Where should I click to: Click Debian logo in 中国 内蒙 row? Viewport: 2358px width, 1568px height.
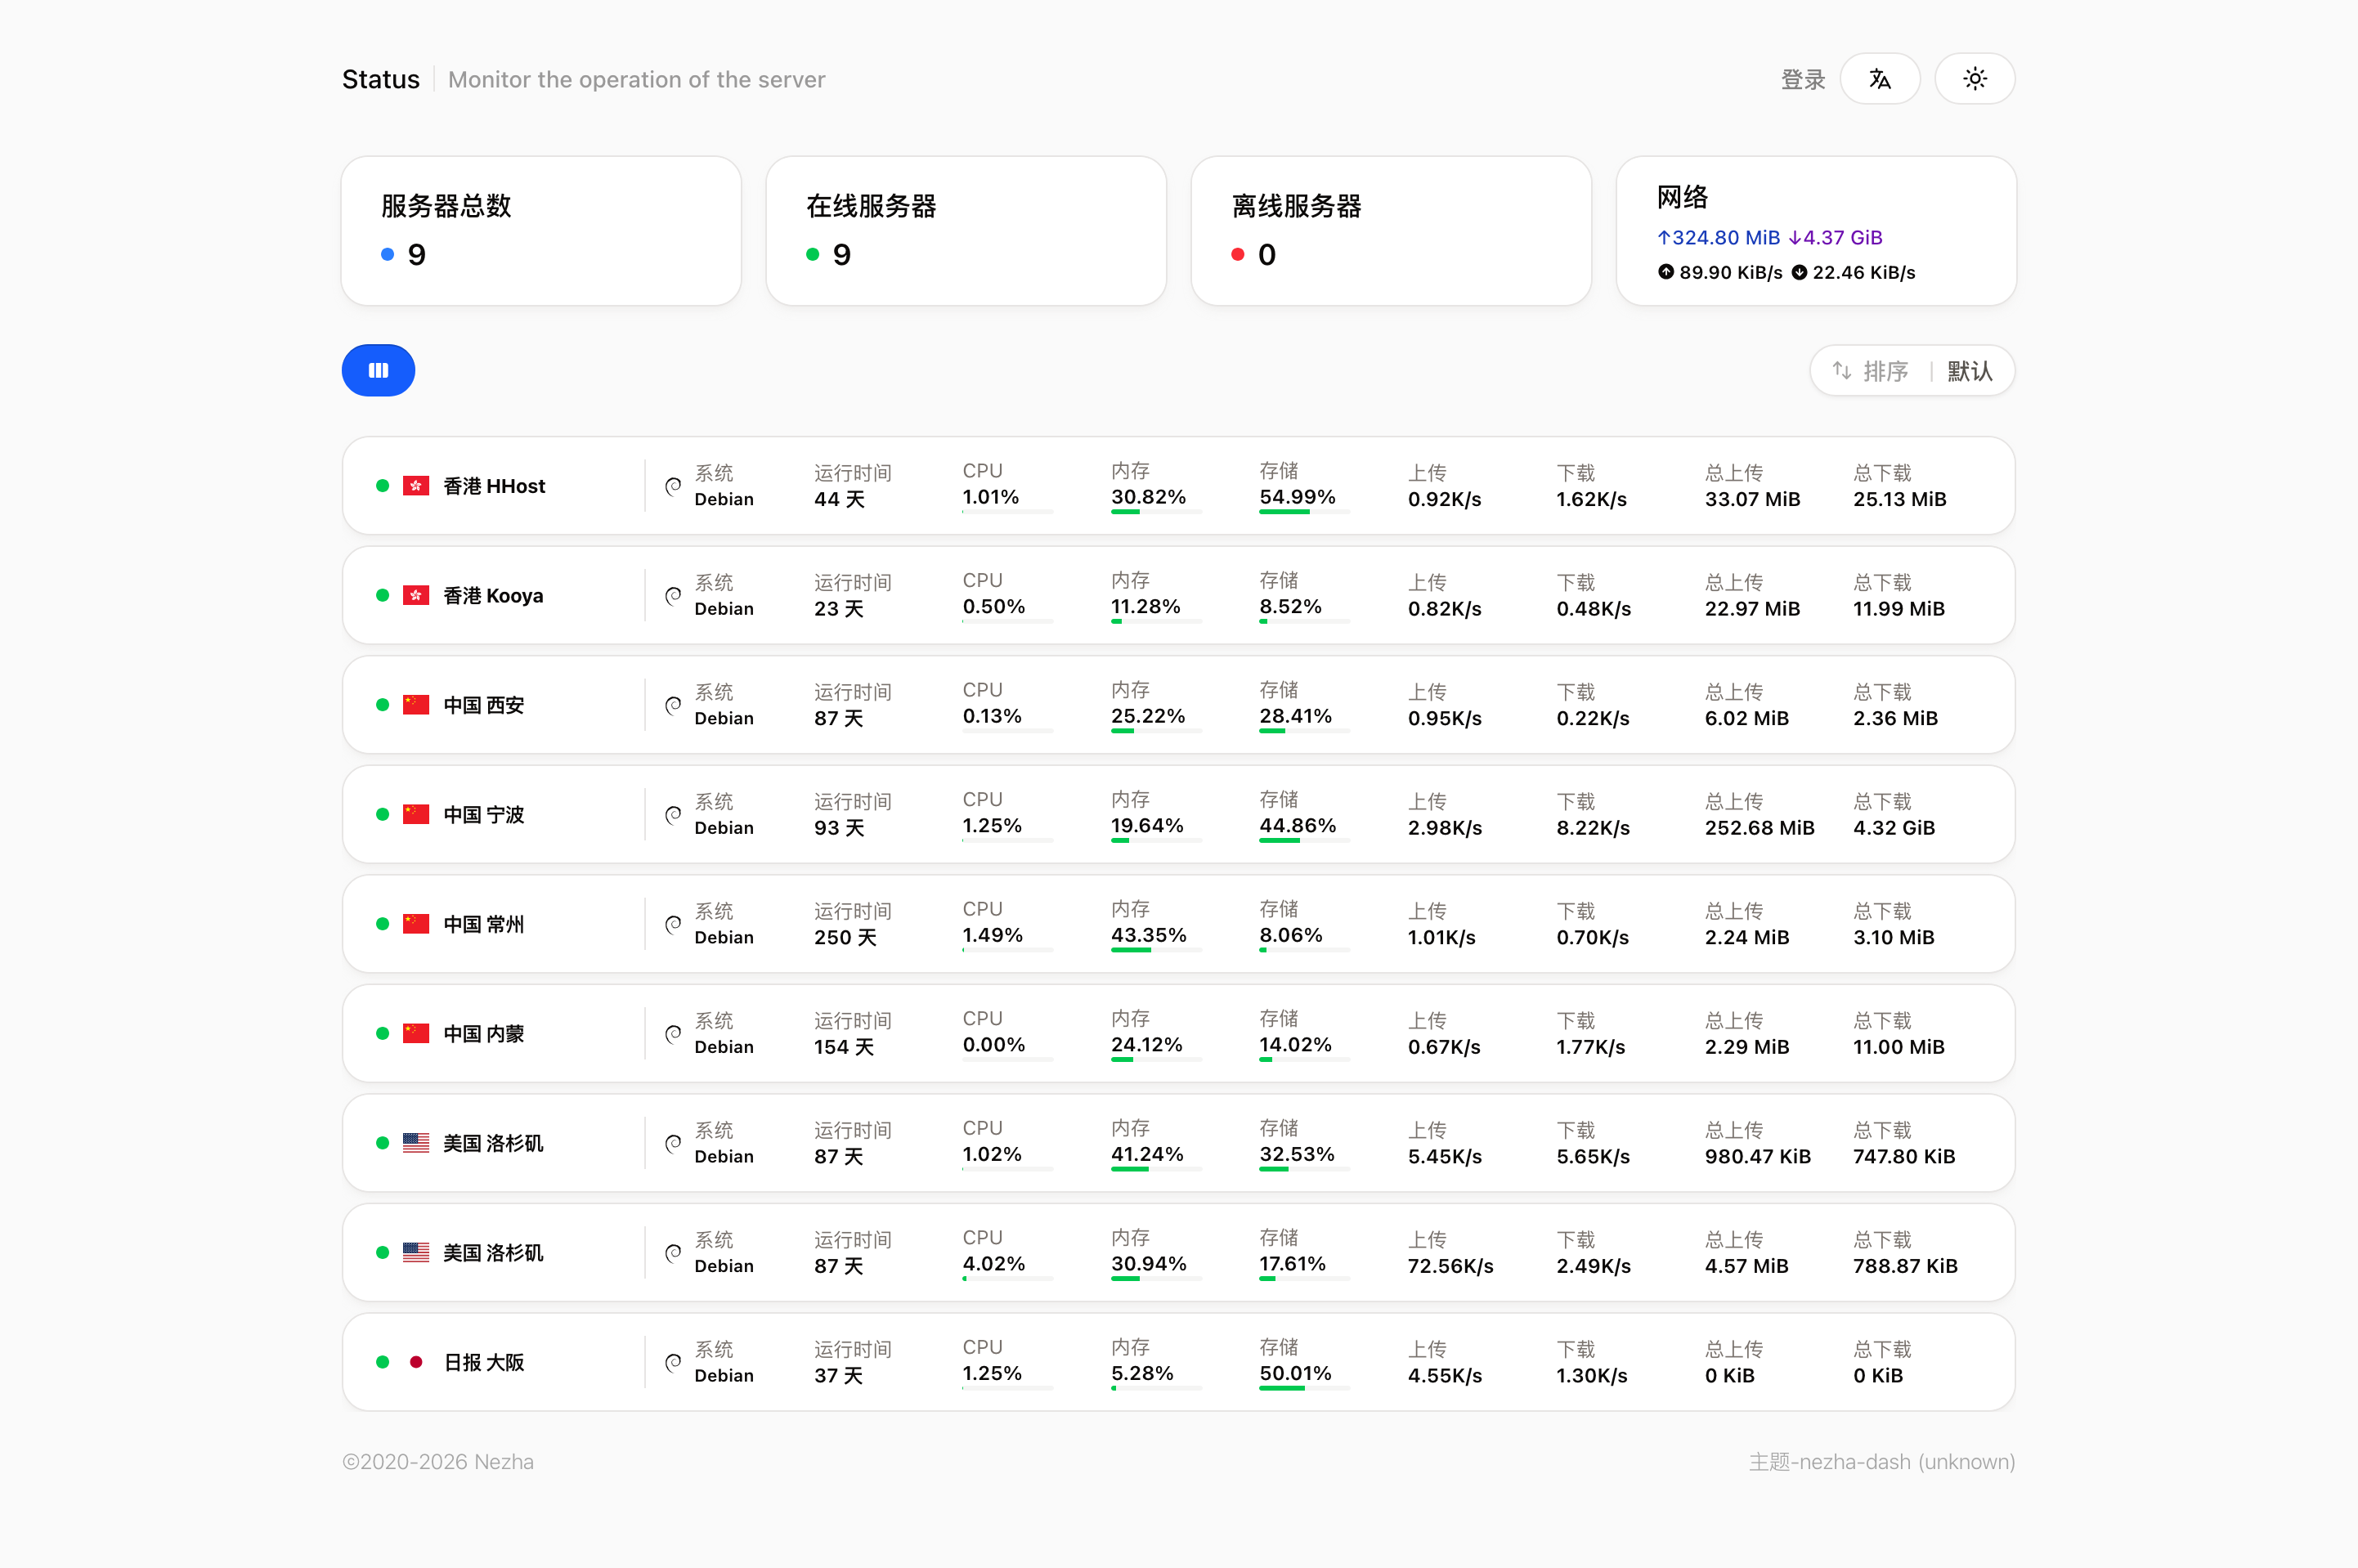coord(673,1034)
